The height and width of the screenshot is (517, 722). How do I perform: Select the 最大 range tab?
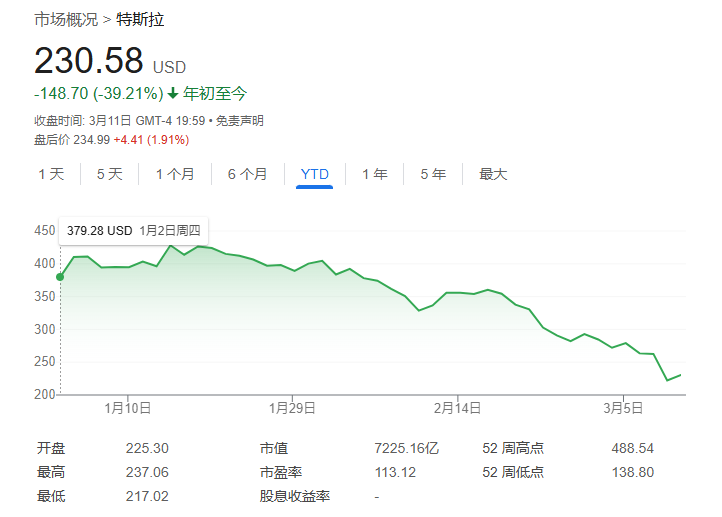(493, 174)
